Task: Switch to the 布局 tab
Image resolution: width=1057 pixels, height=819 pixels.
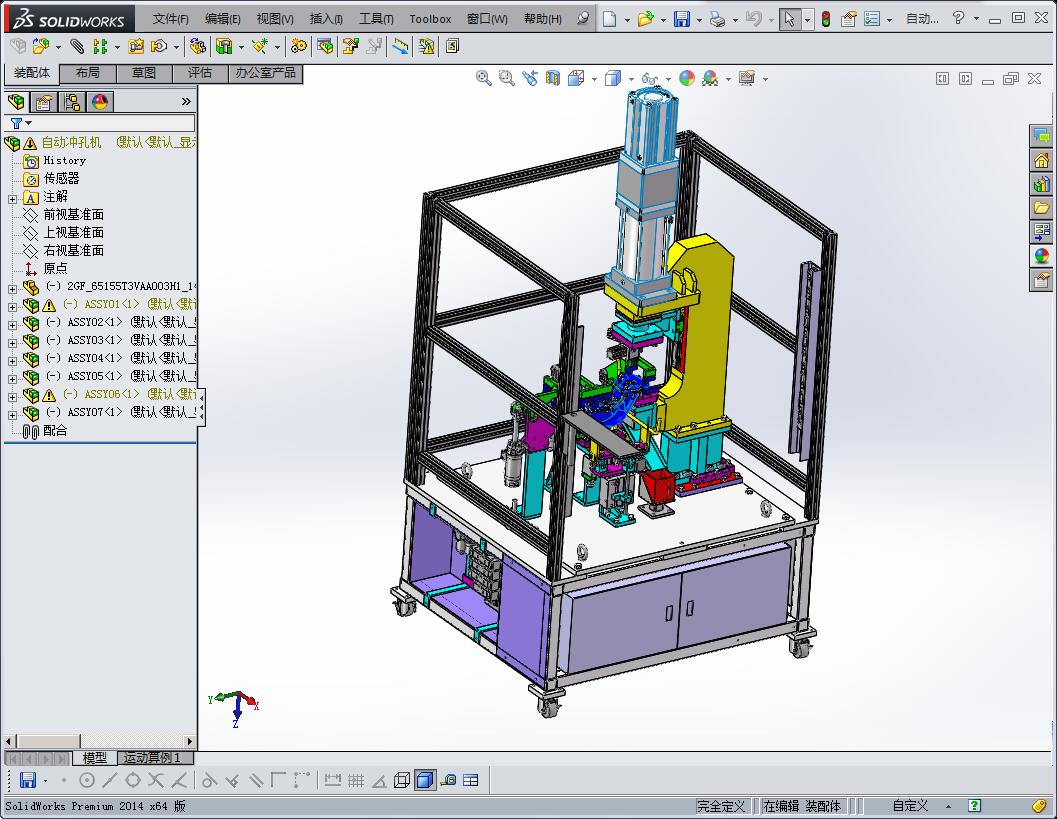Action: [x=88, y=73]
